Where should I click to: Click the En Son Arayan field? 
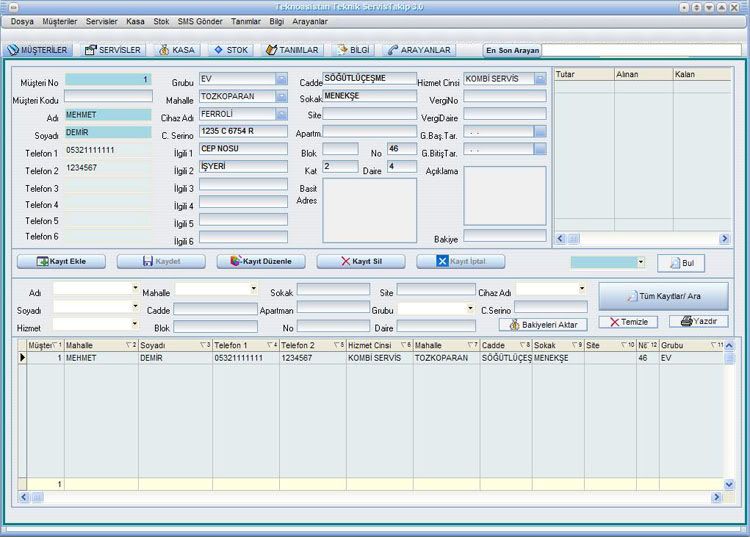coord(641,50)
